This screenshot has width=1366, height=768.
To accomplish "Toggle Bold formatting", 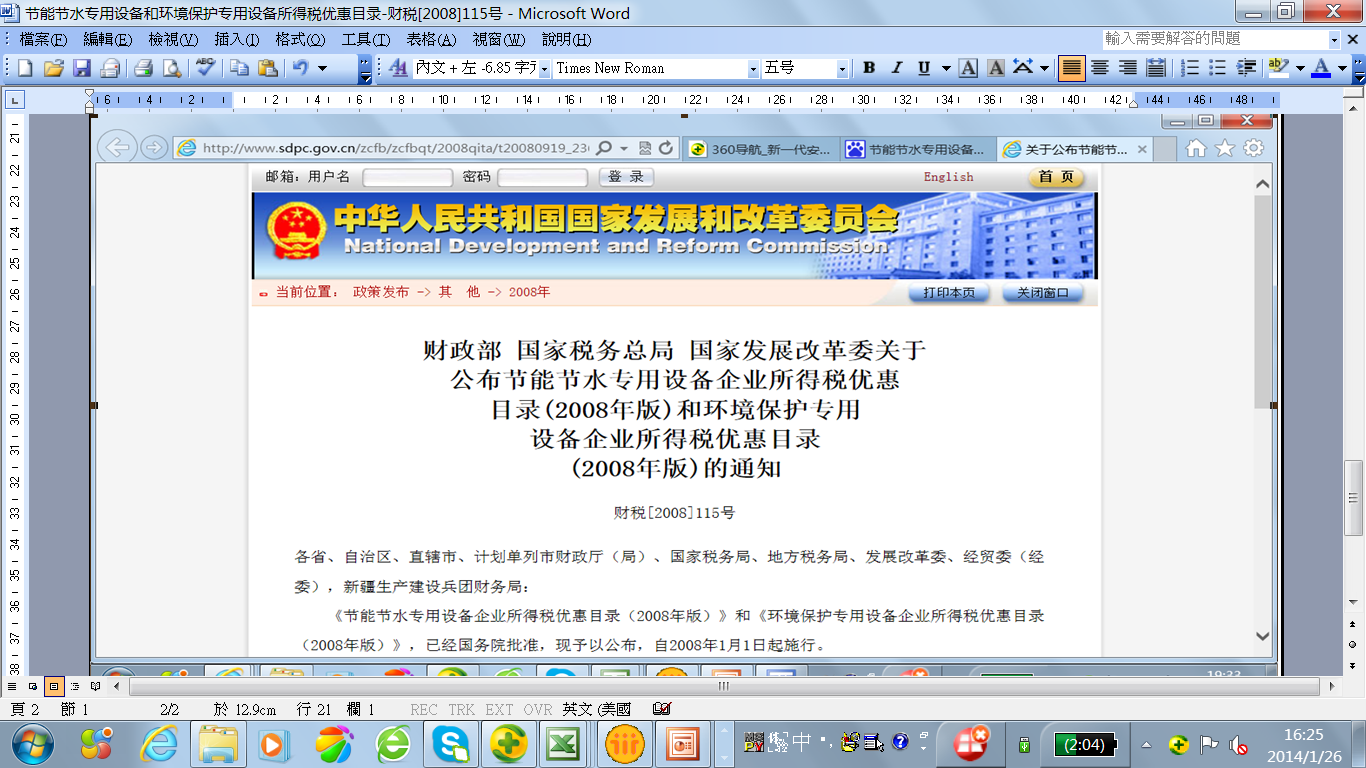I will point(869,68).
